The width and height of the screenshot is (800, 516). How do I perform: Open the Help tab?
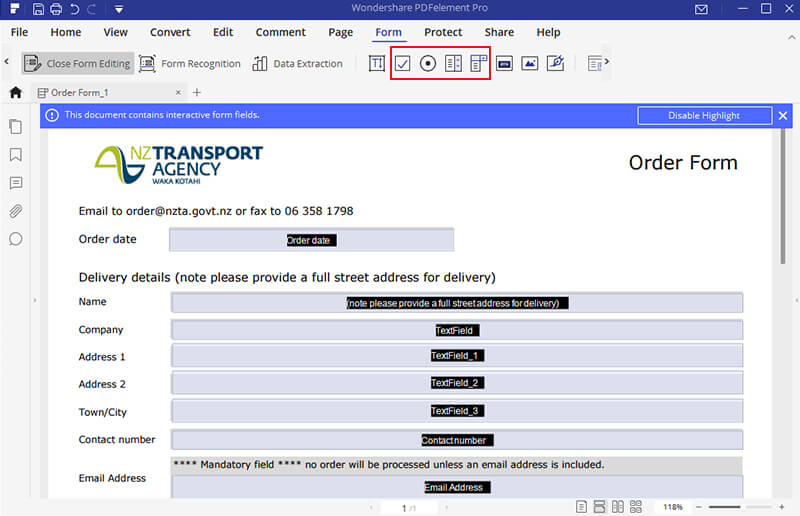click(x=548, y=32)
